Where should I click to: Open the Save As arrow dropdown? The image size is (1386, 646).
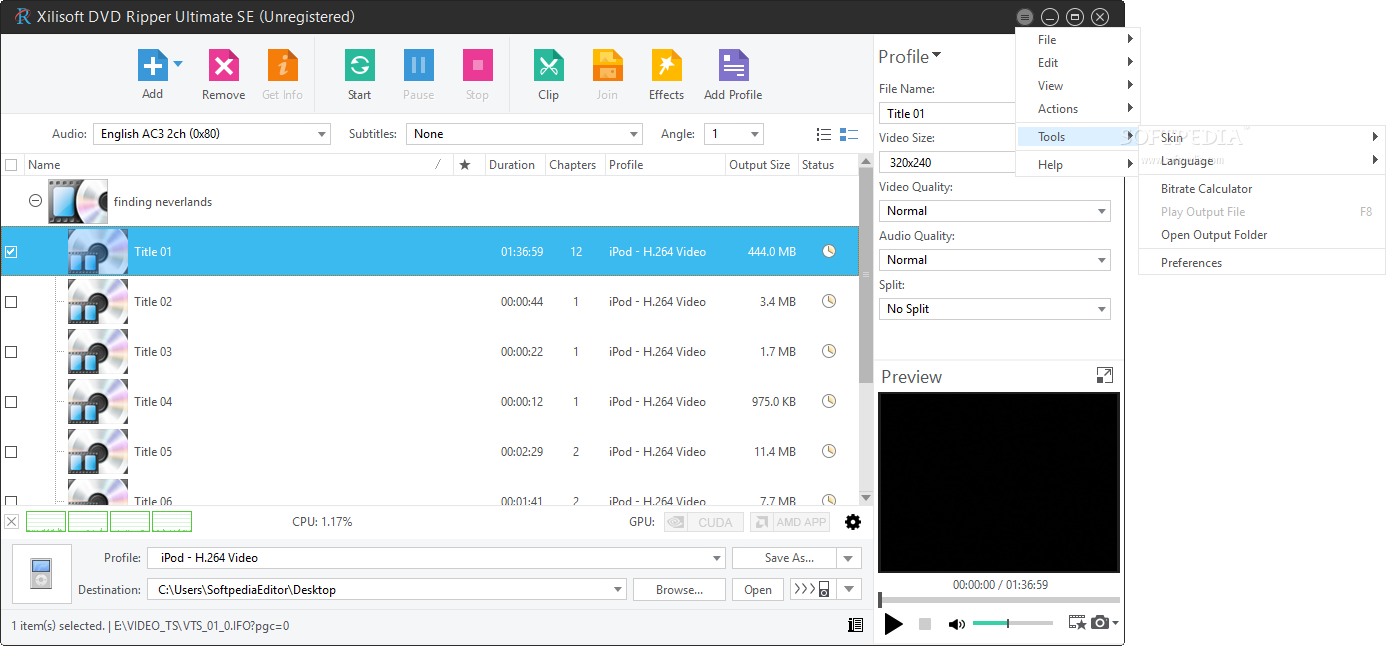[849, 558]
